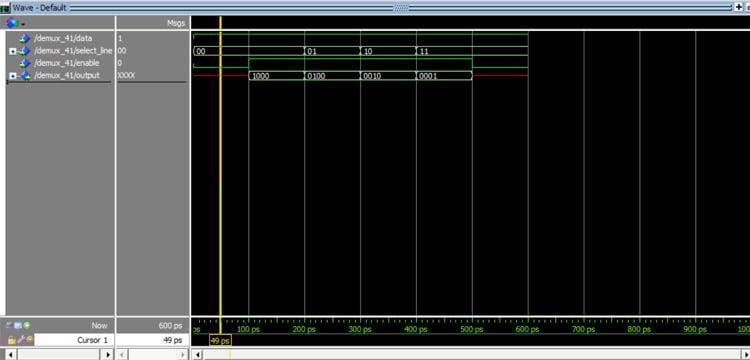Click the Cursor 1 name field
This screenshot has width=750, height=360.
coord(75,340)
